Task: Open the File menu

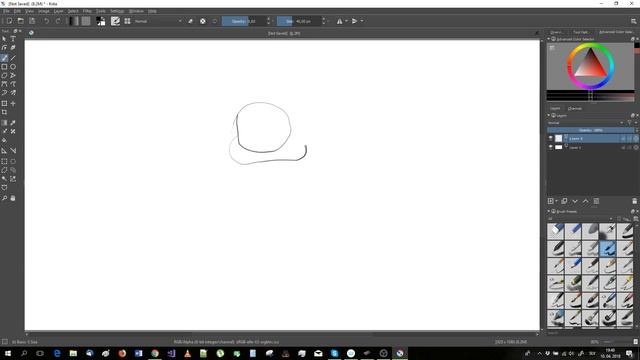Action: 7,11
